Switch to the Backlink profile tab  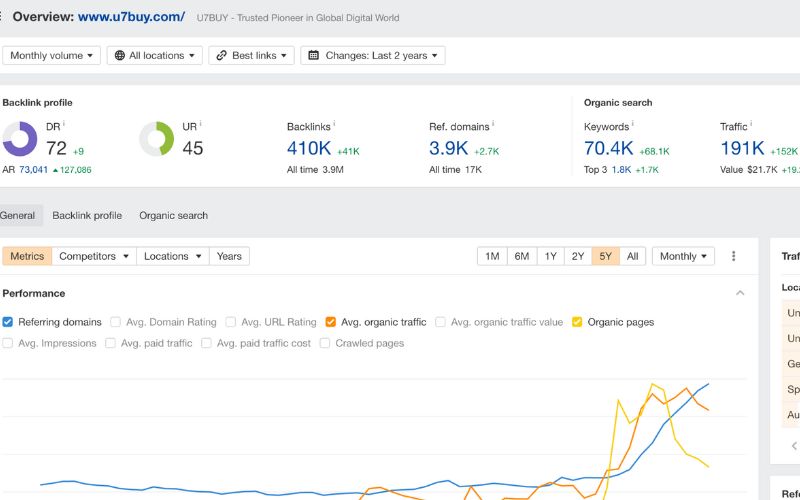87,215
